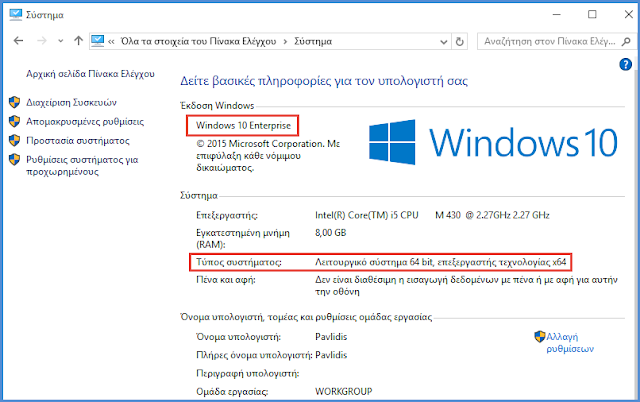Expand the address bar history dropdown
Screen dimensions: 640x402
[444, 42]
